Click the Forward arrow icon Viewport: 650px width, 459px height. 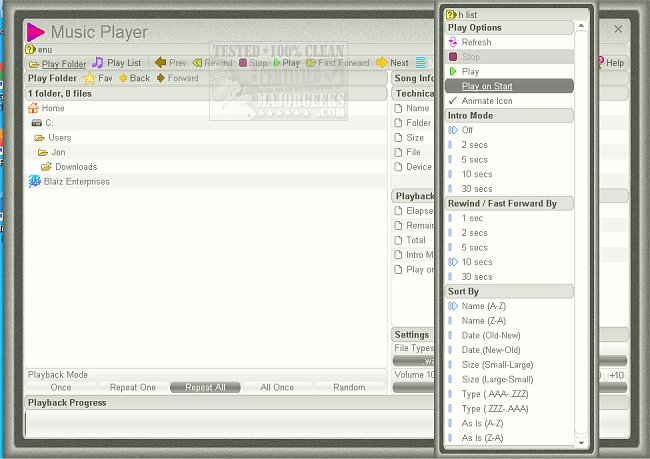tap(161, 78)
